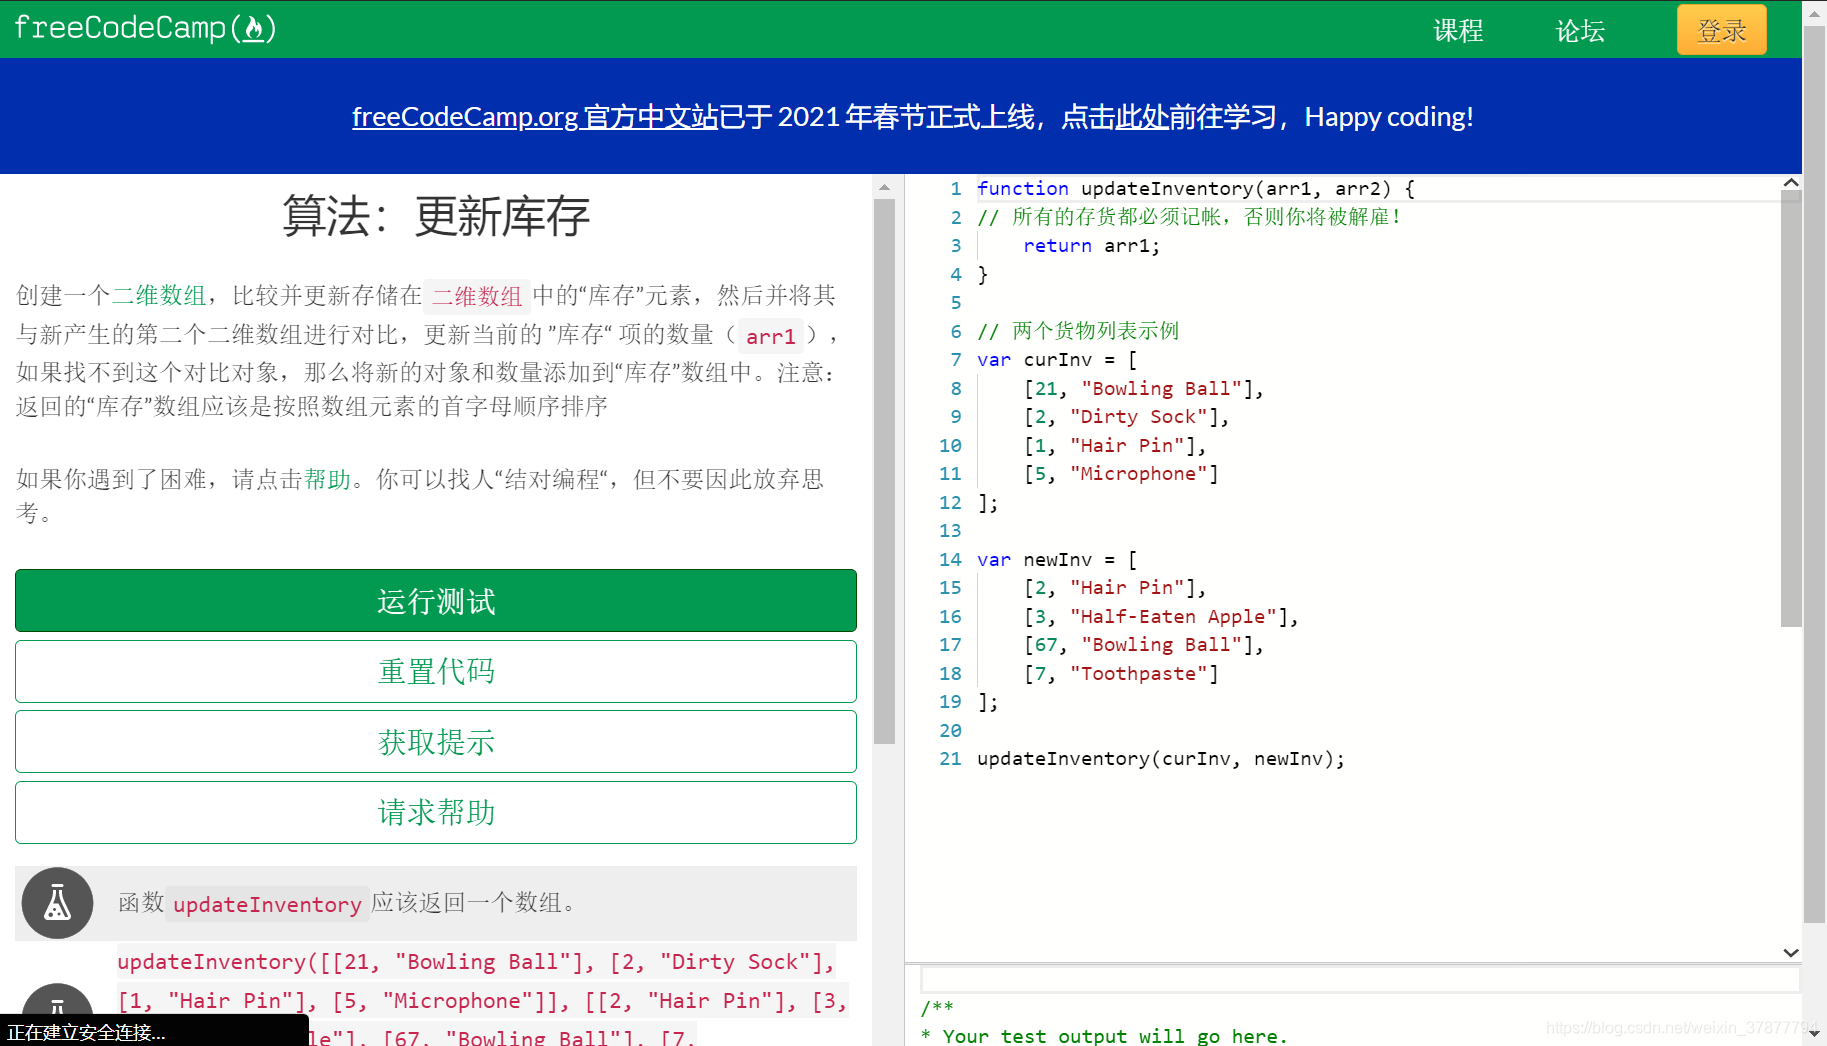Click the 'Your test output will go here' text
Image resolution: width=1827 pixels, height=1046 pixels.
(1114, 1036)
